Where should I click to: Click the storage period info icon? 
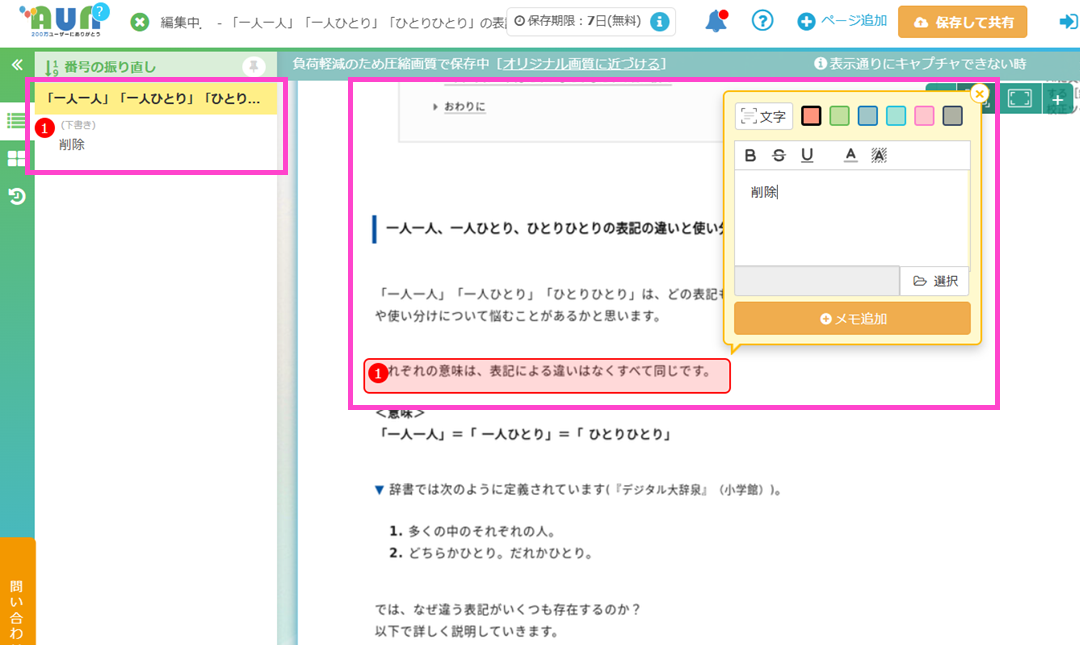point(659,21)
